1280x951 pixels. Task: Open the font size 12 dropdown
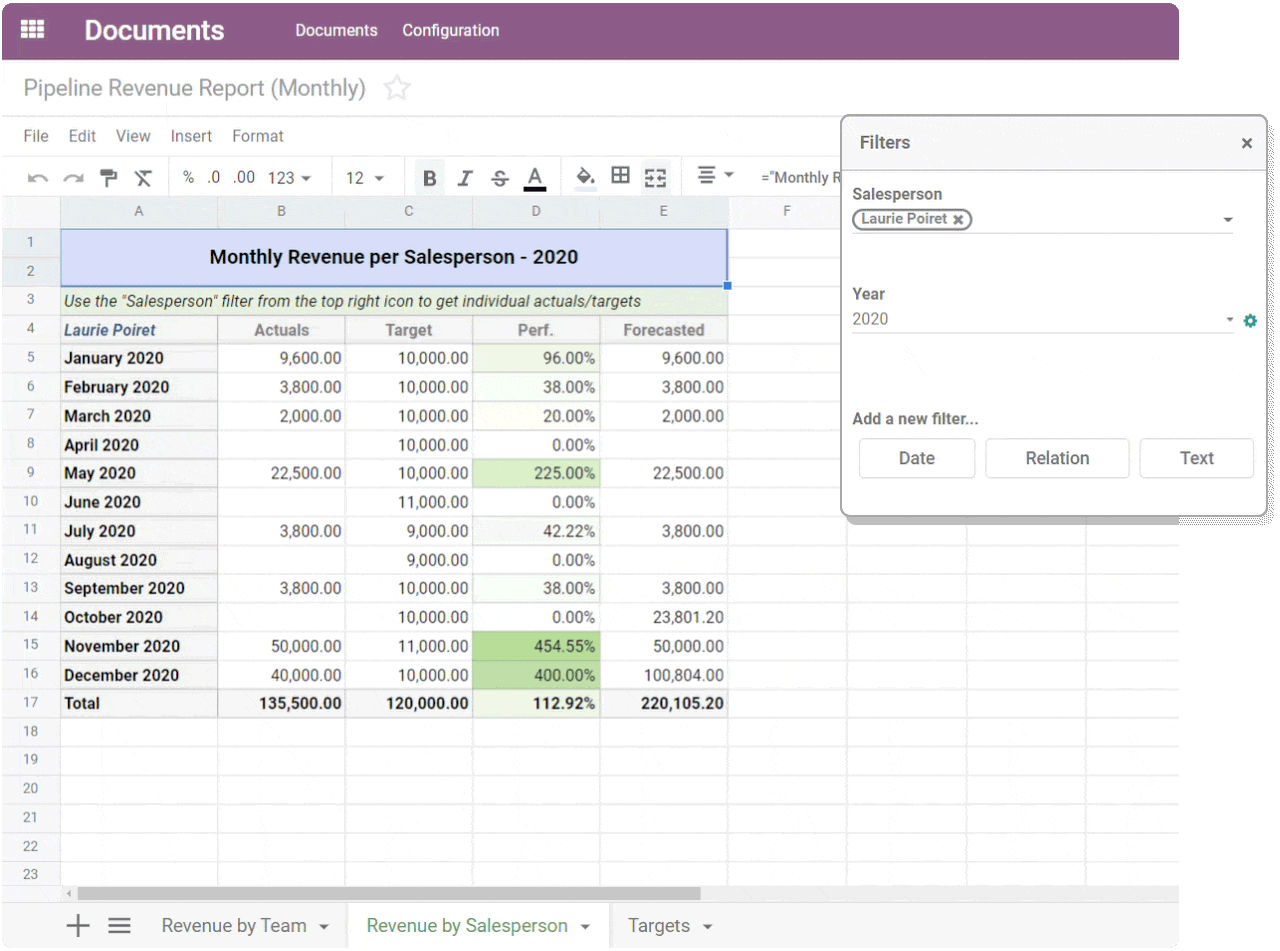365,178
